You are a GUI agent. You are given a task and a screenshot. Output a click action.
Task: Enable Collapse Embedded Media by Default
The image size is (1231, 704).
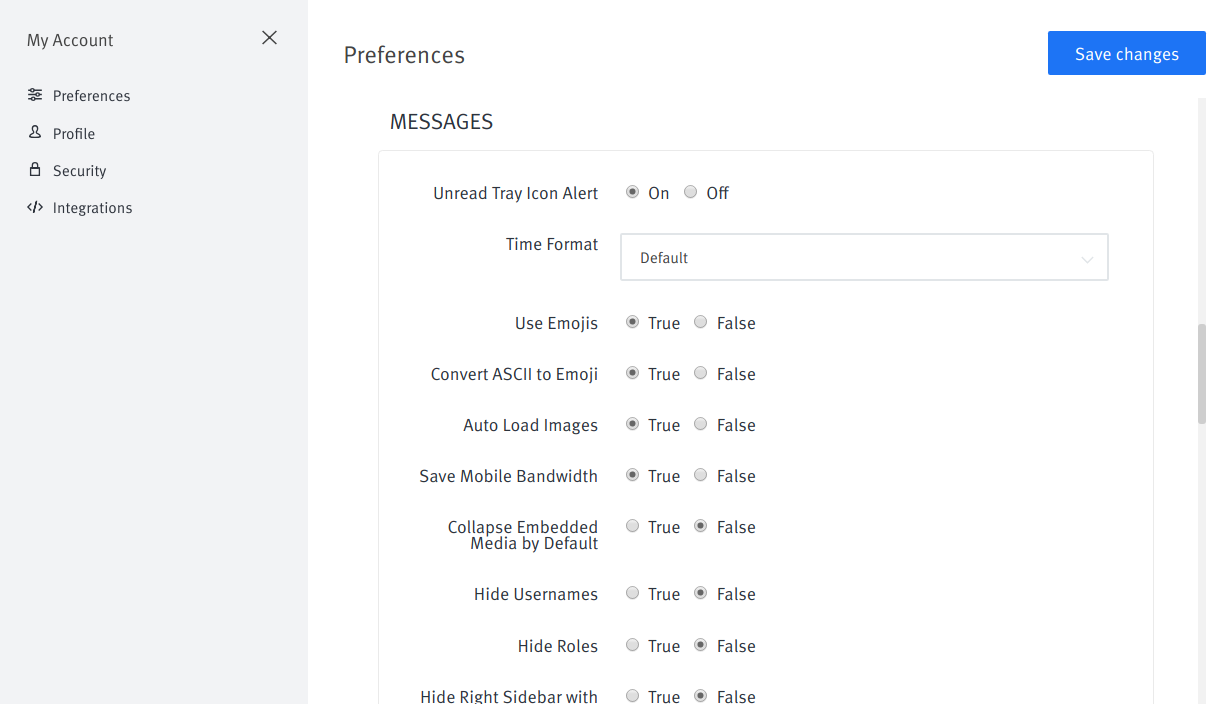coord(632,526)
